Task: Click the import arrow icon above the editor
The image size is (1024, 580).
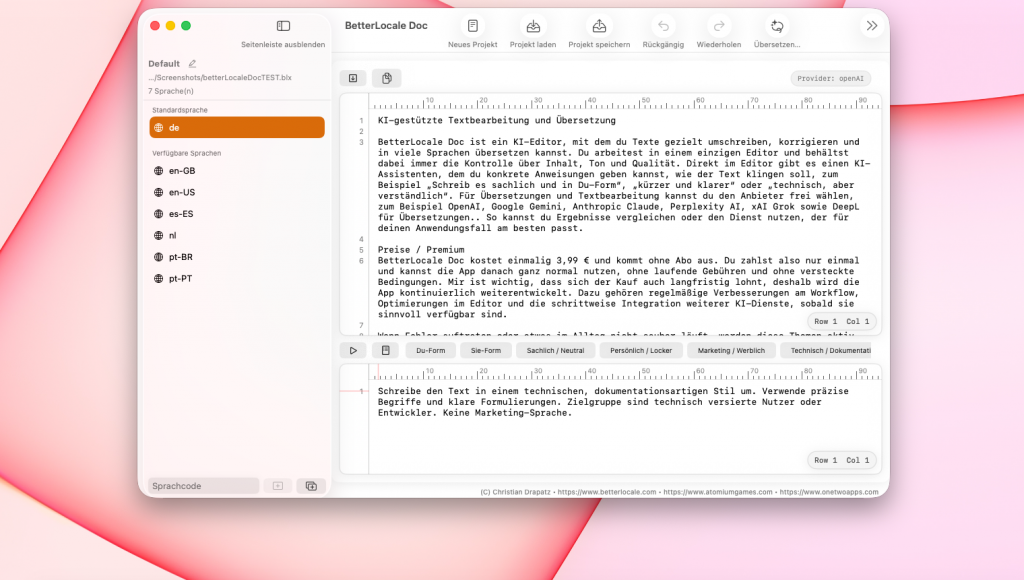Action: point(352,78)
